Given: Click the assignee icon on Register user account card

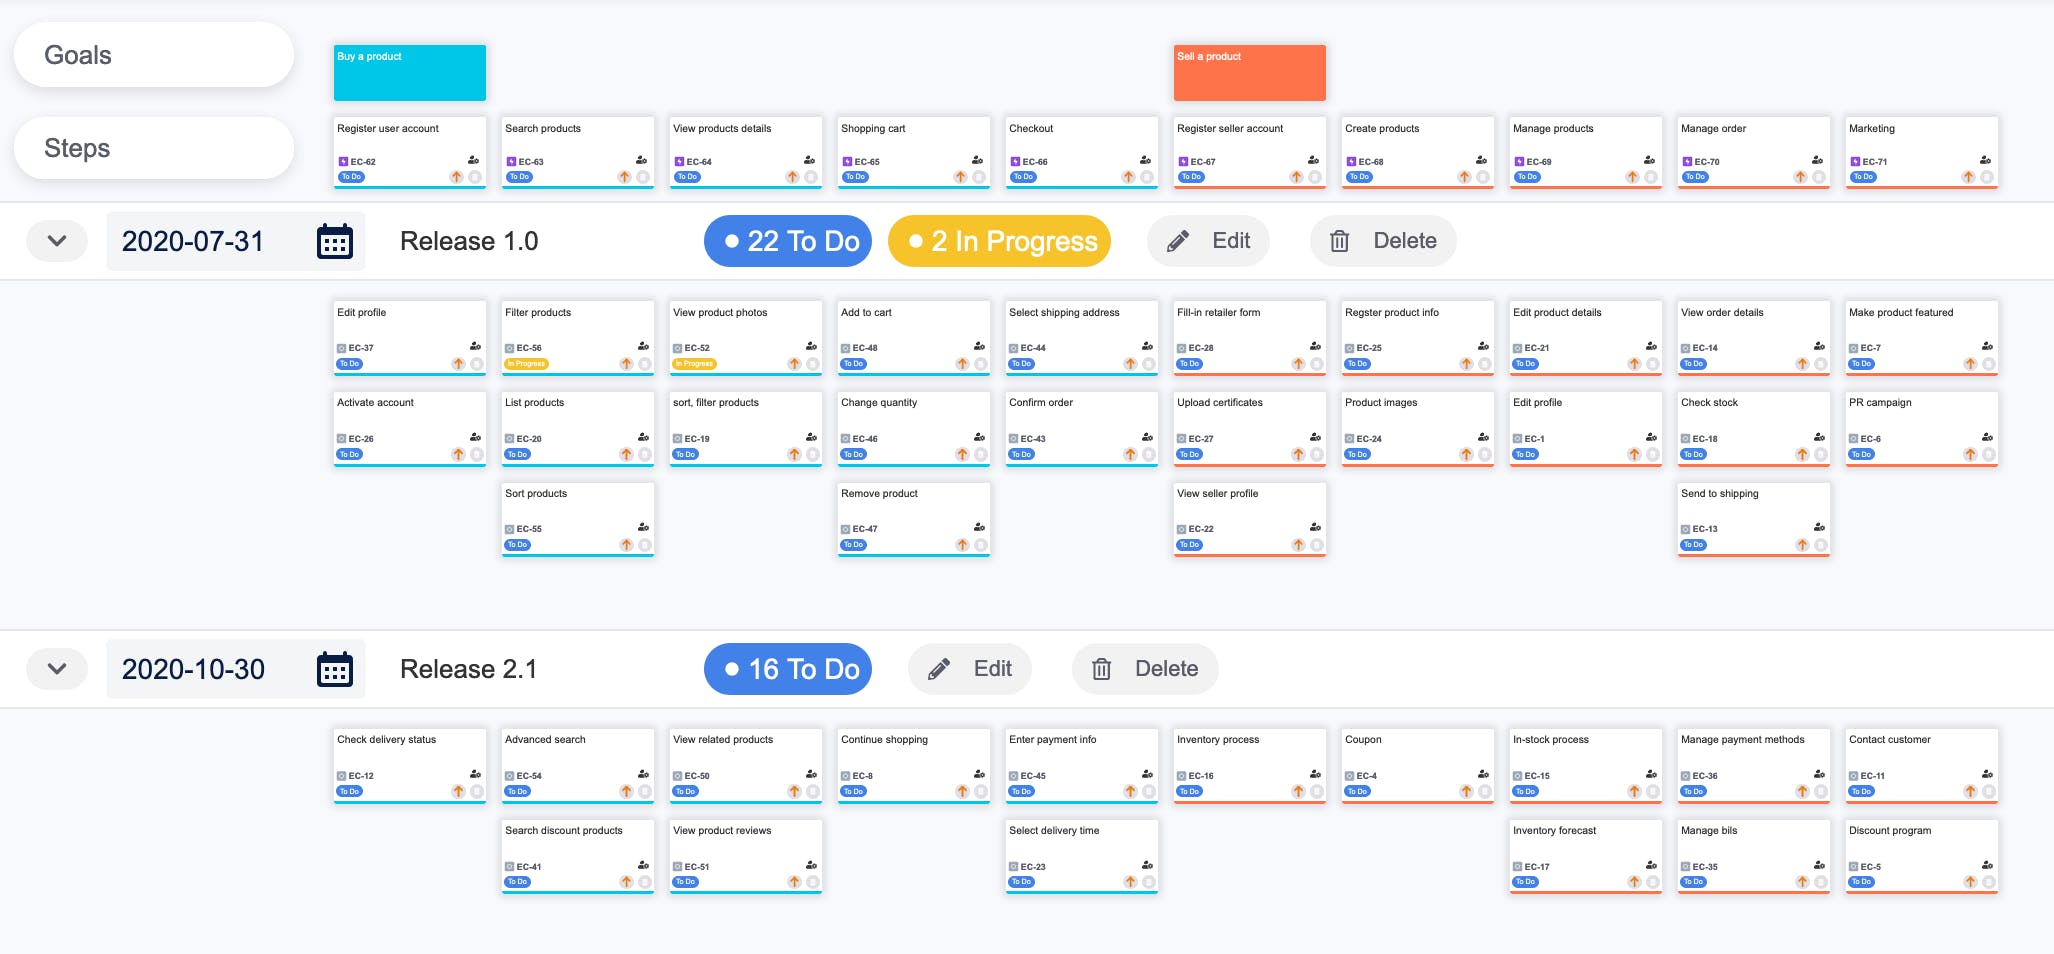Looking at the screenshot, I should (473, 160).
